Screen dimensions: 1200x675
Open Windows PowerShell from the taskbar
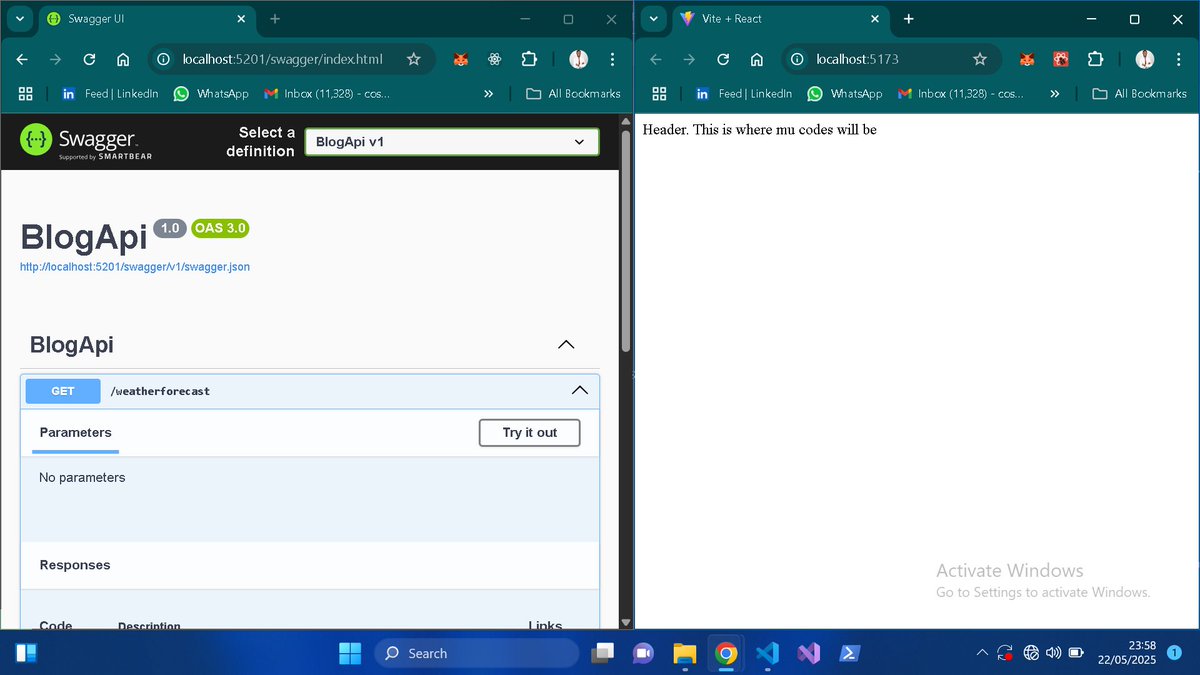click(849, 653)
